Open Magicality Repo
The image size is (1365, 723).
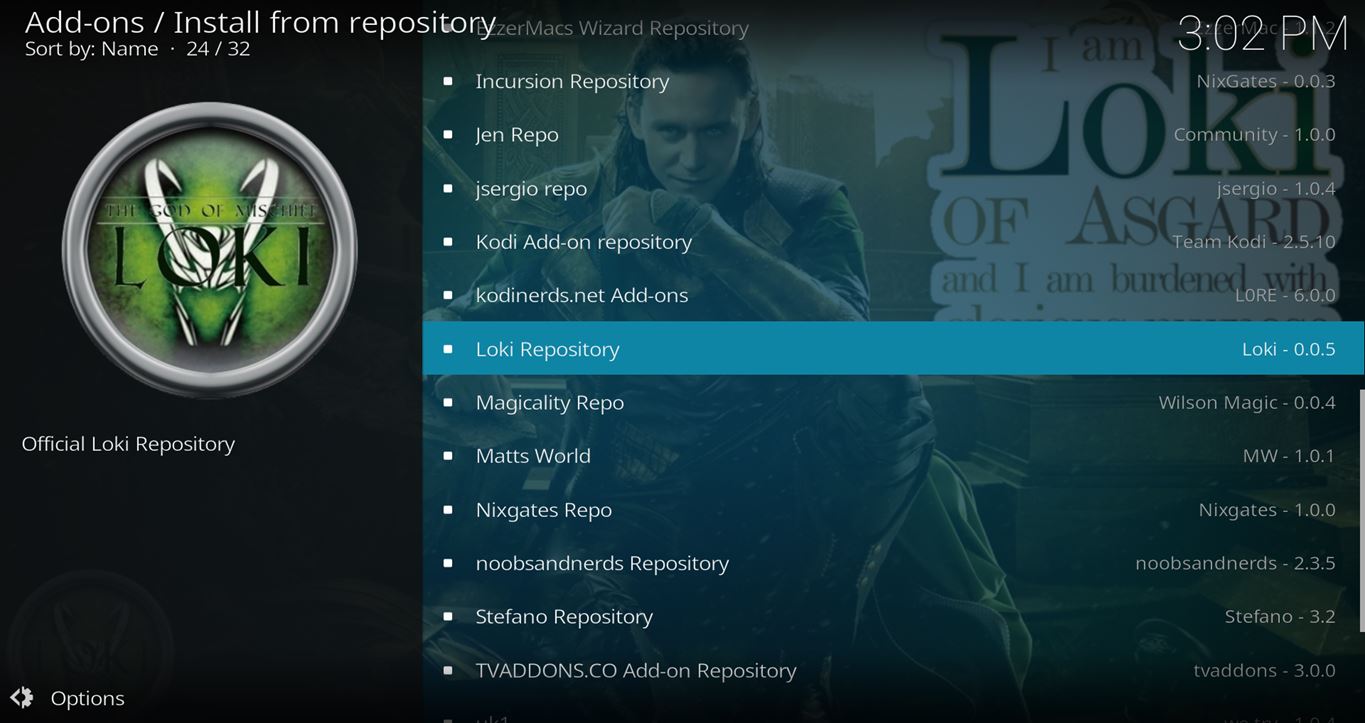550,402
